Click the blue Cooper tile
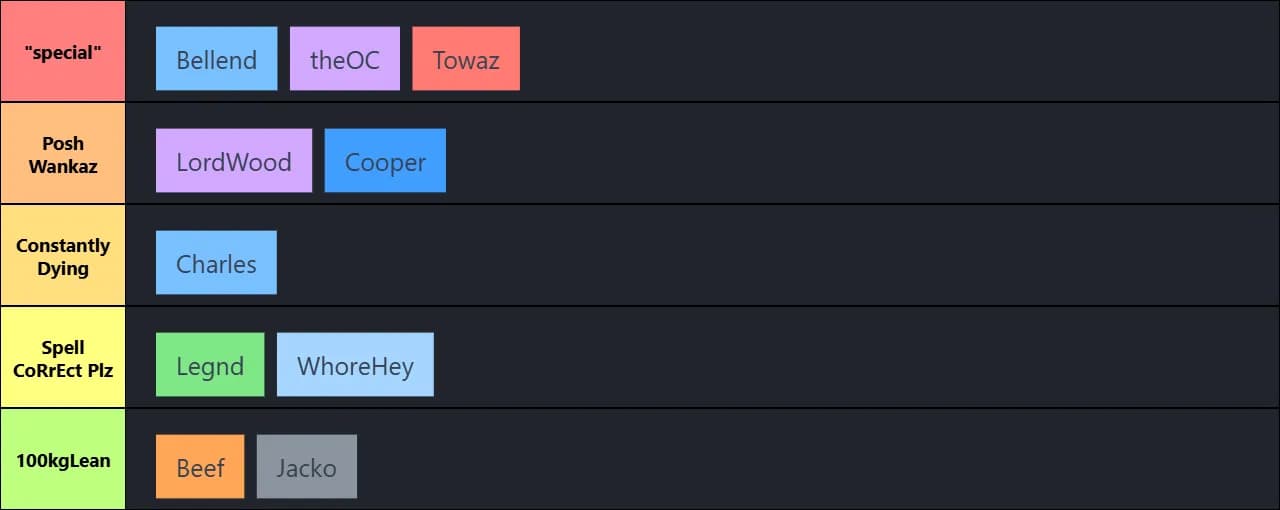 point(385,161)
